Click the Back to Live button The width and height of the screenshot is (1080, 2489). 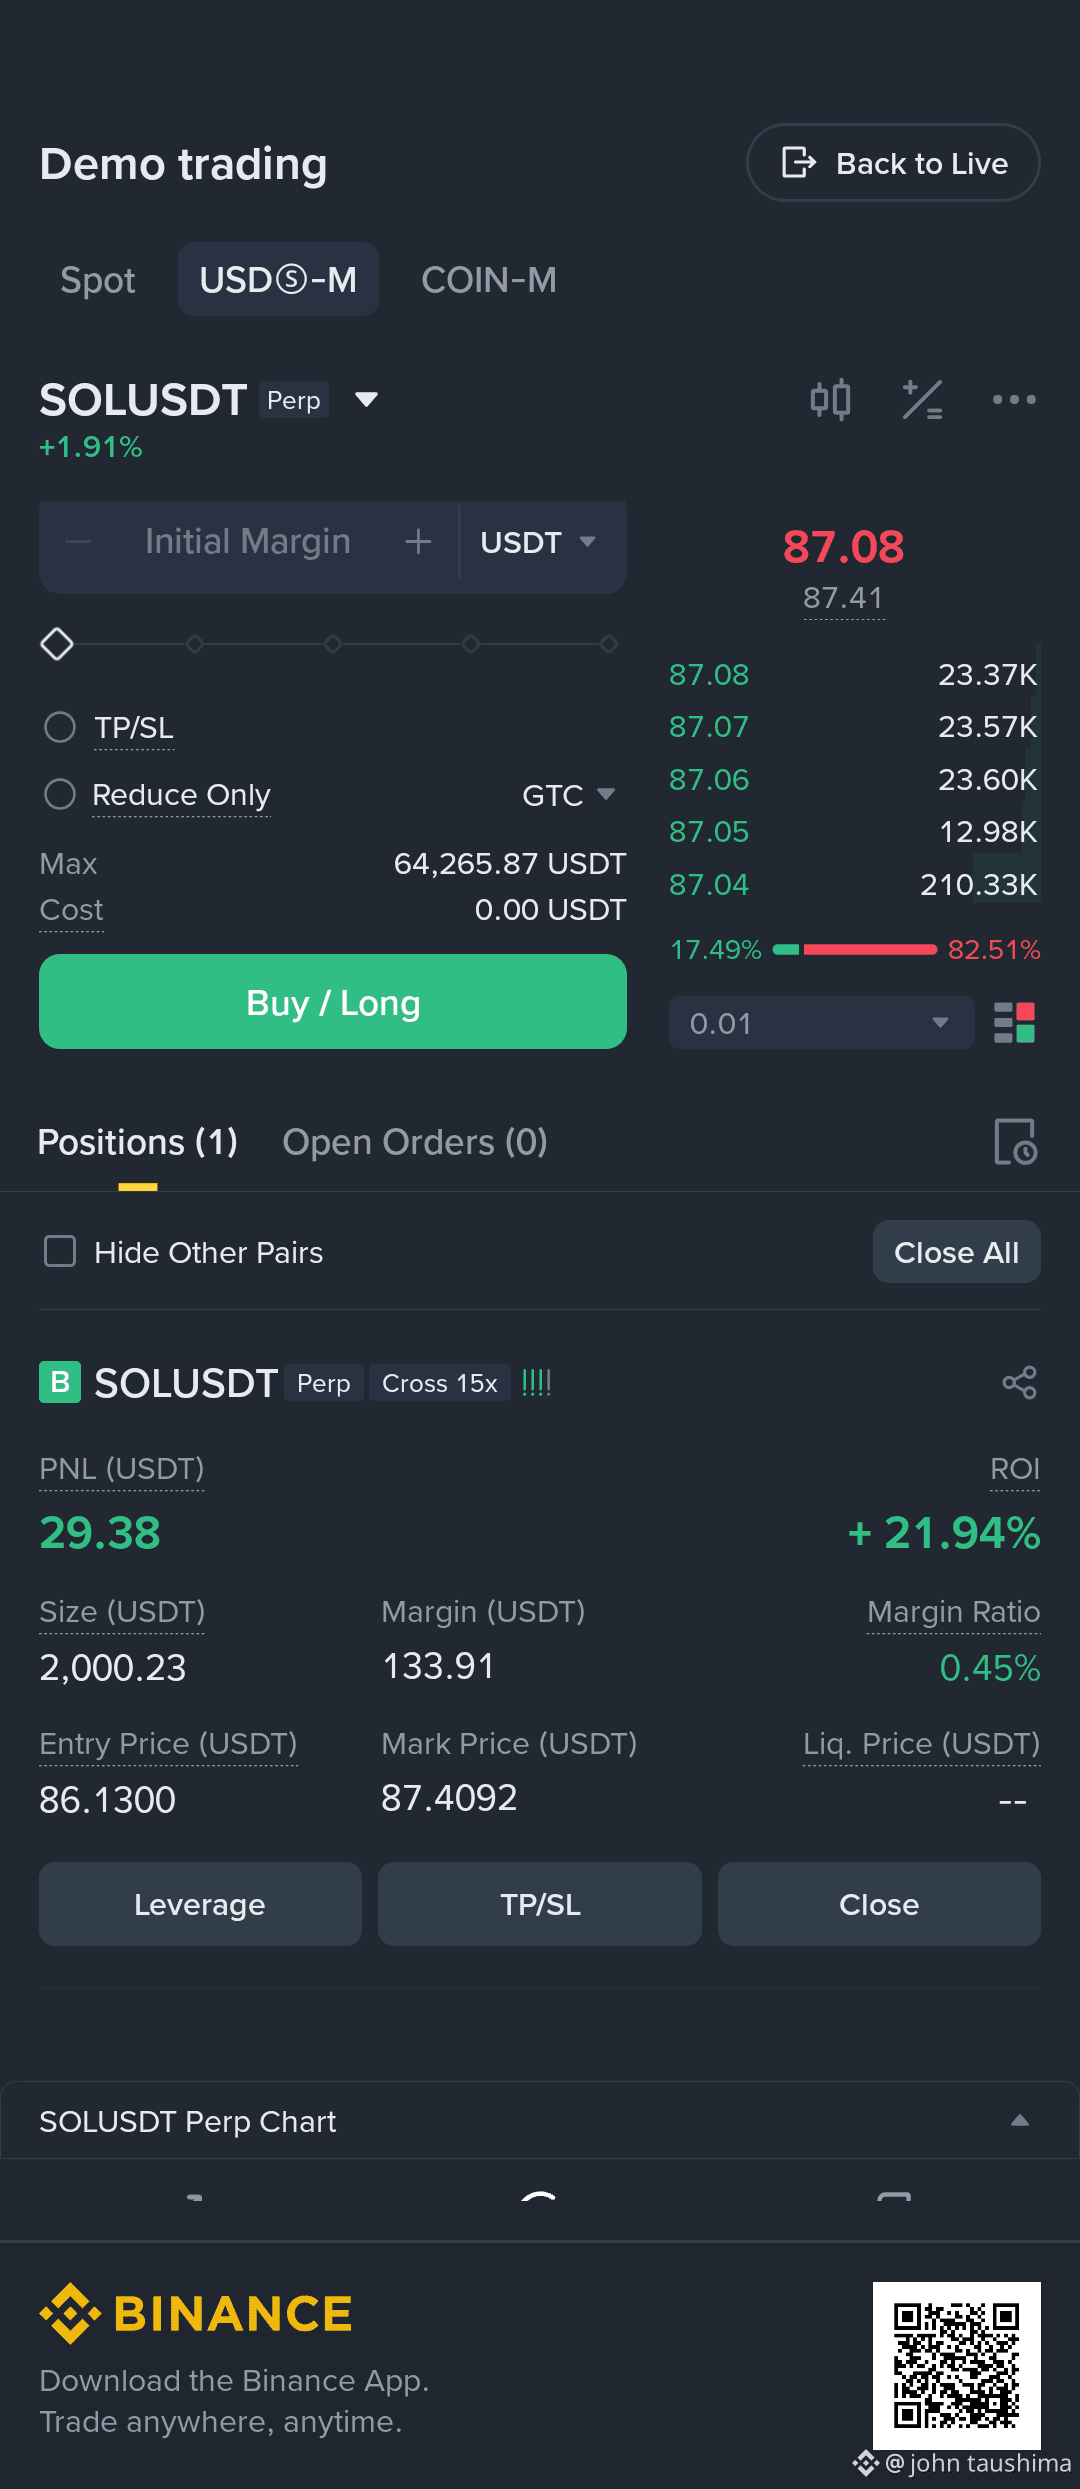click(x=893, y=163)
